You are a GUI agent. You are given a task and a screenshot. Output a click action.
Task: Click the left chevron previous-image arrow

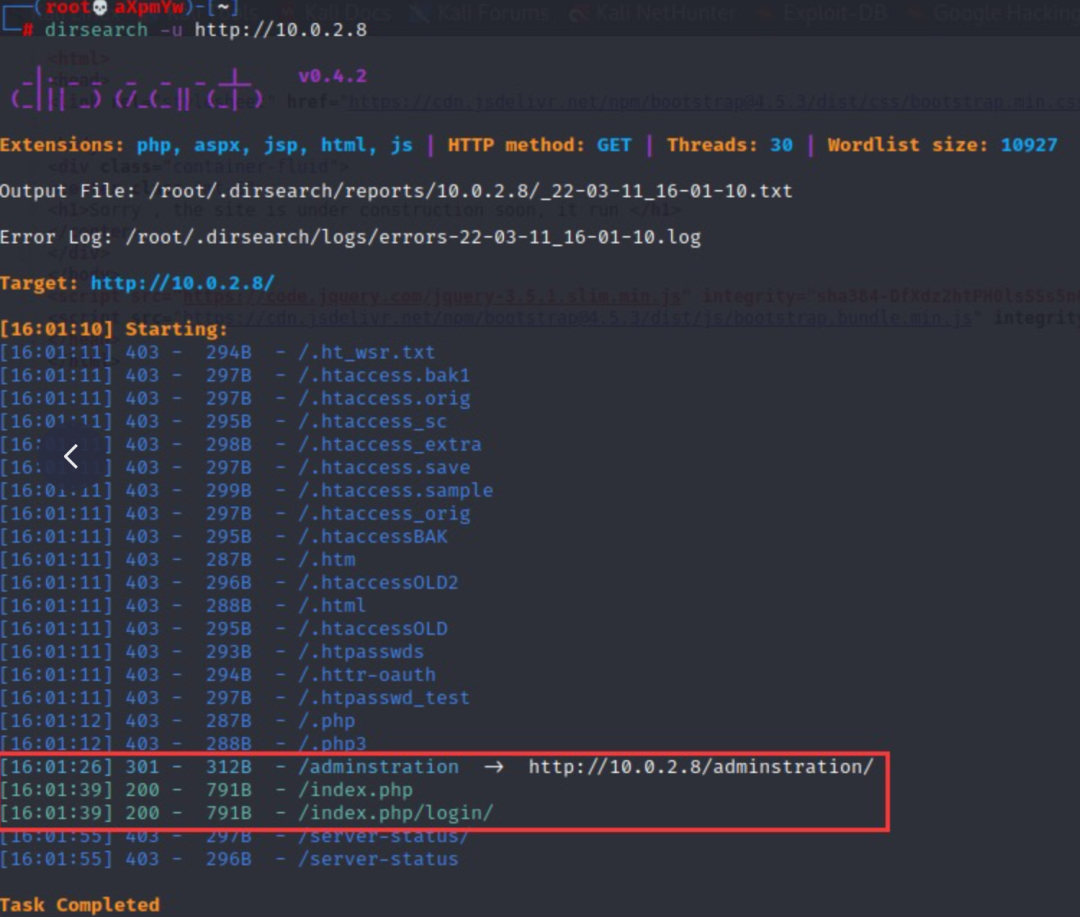(70, 456)
